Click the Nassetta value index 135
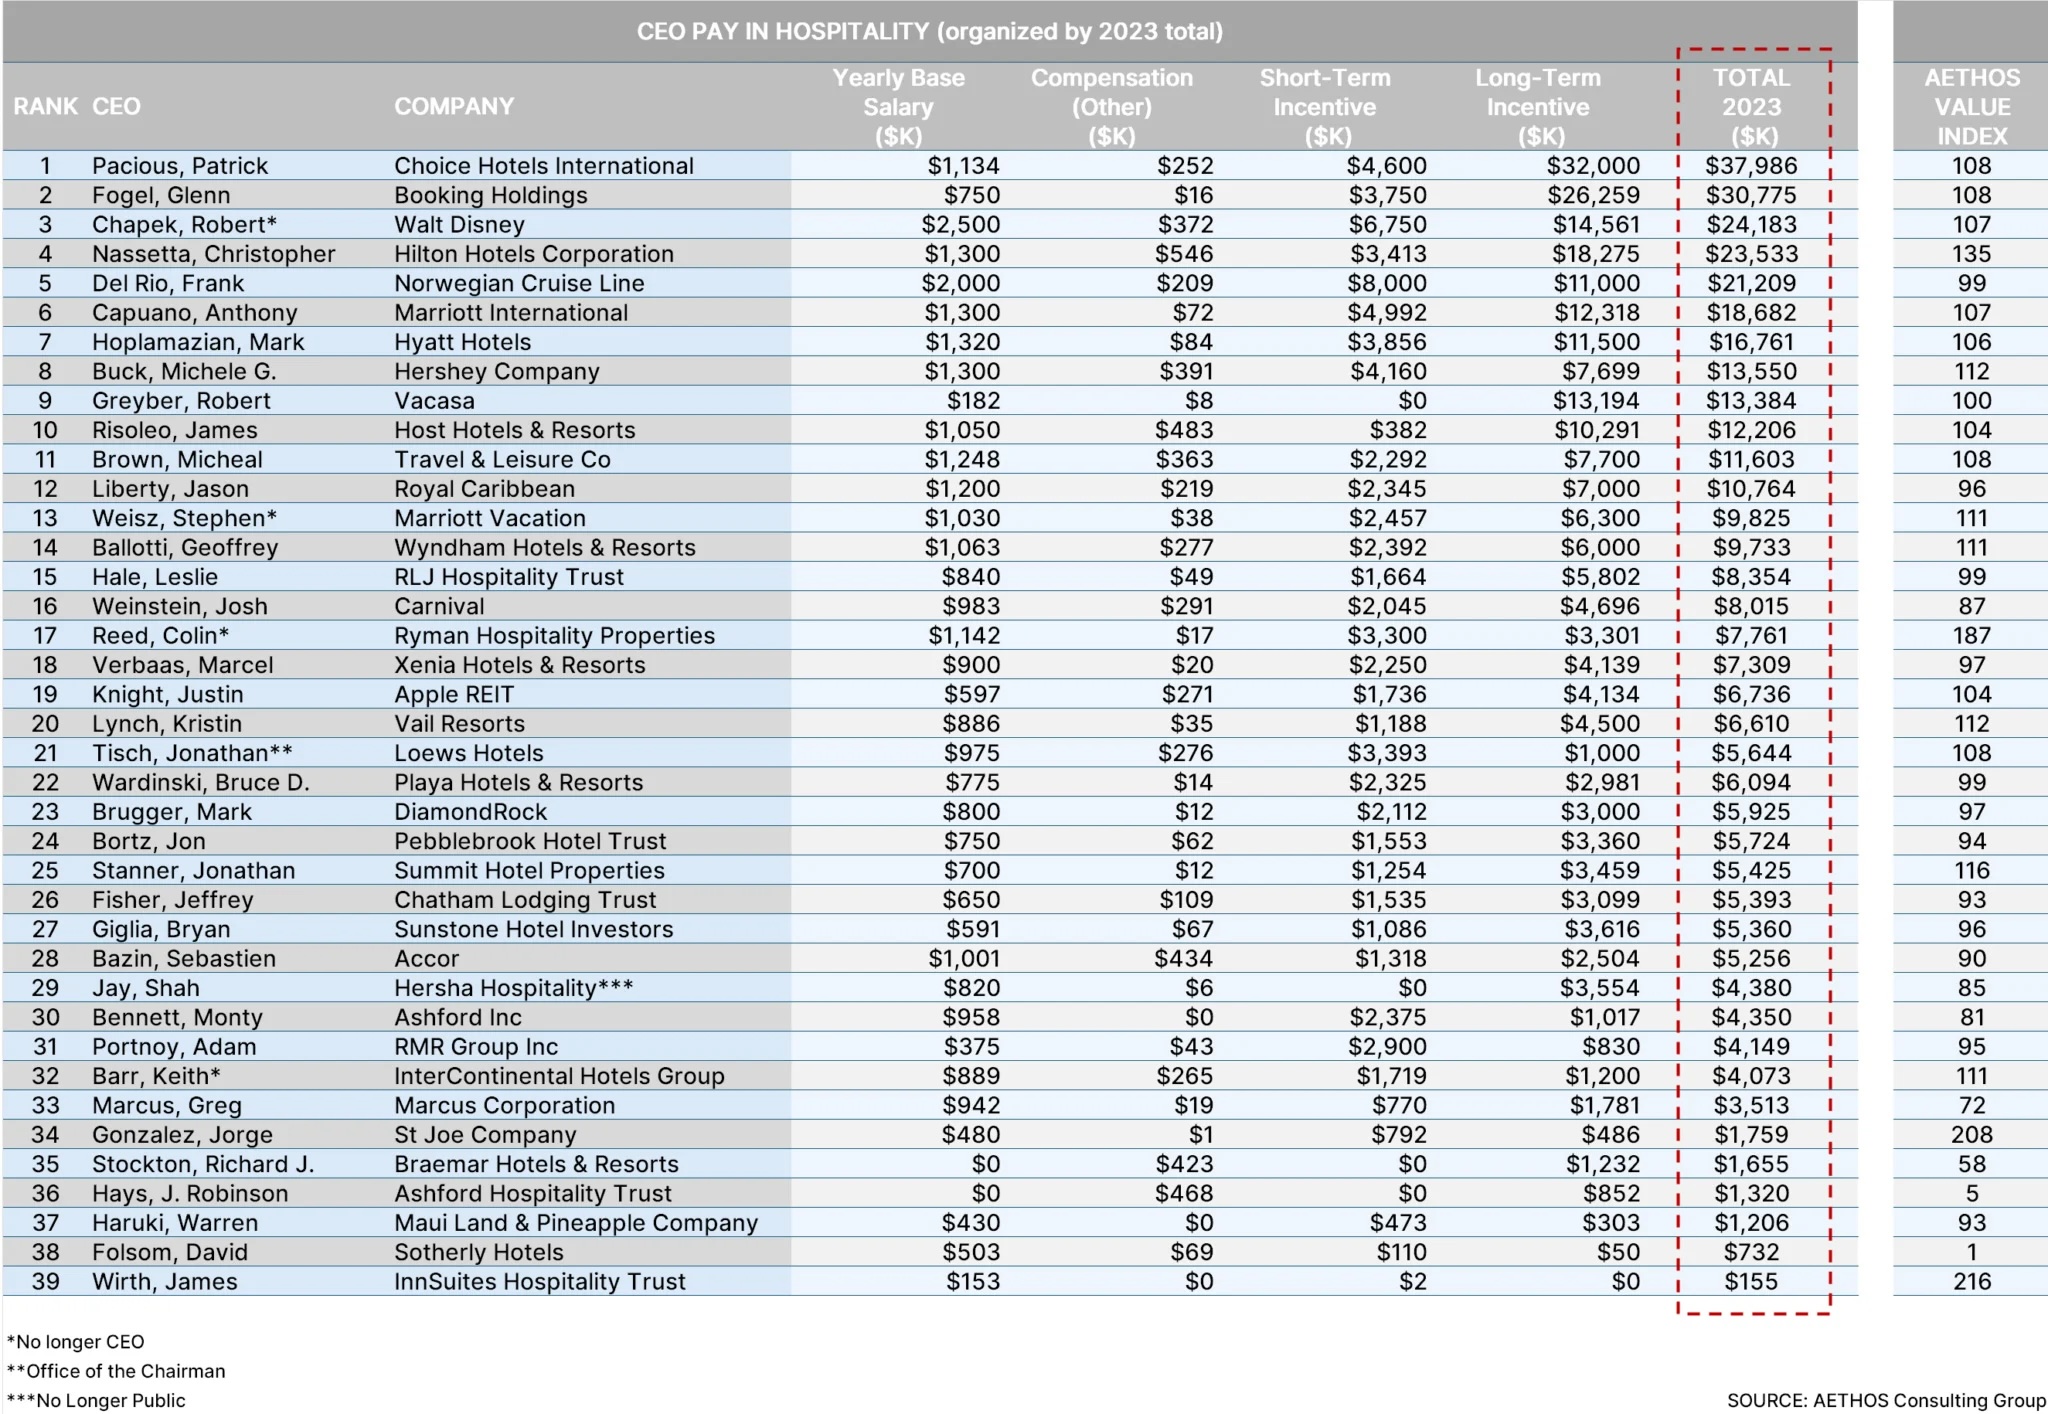 [x=1971, y=254]
